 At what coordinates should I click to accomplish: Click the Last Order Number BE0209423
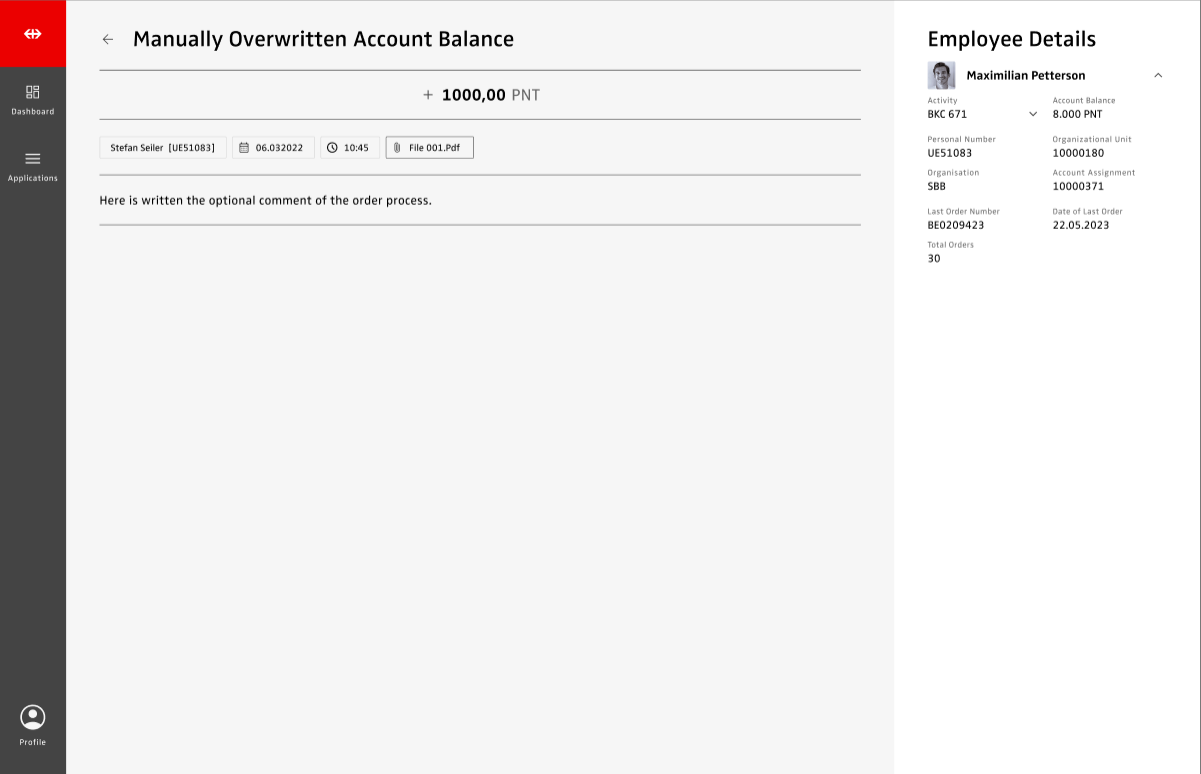click(955, 225)
